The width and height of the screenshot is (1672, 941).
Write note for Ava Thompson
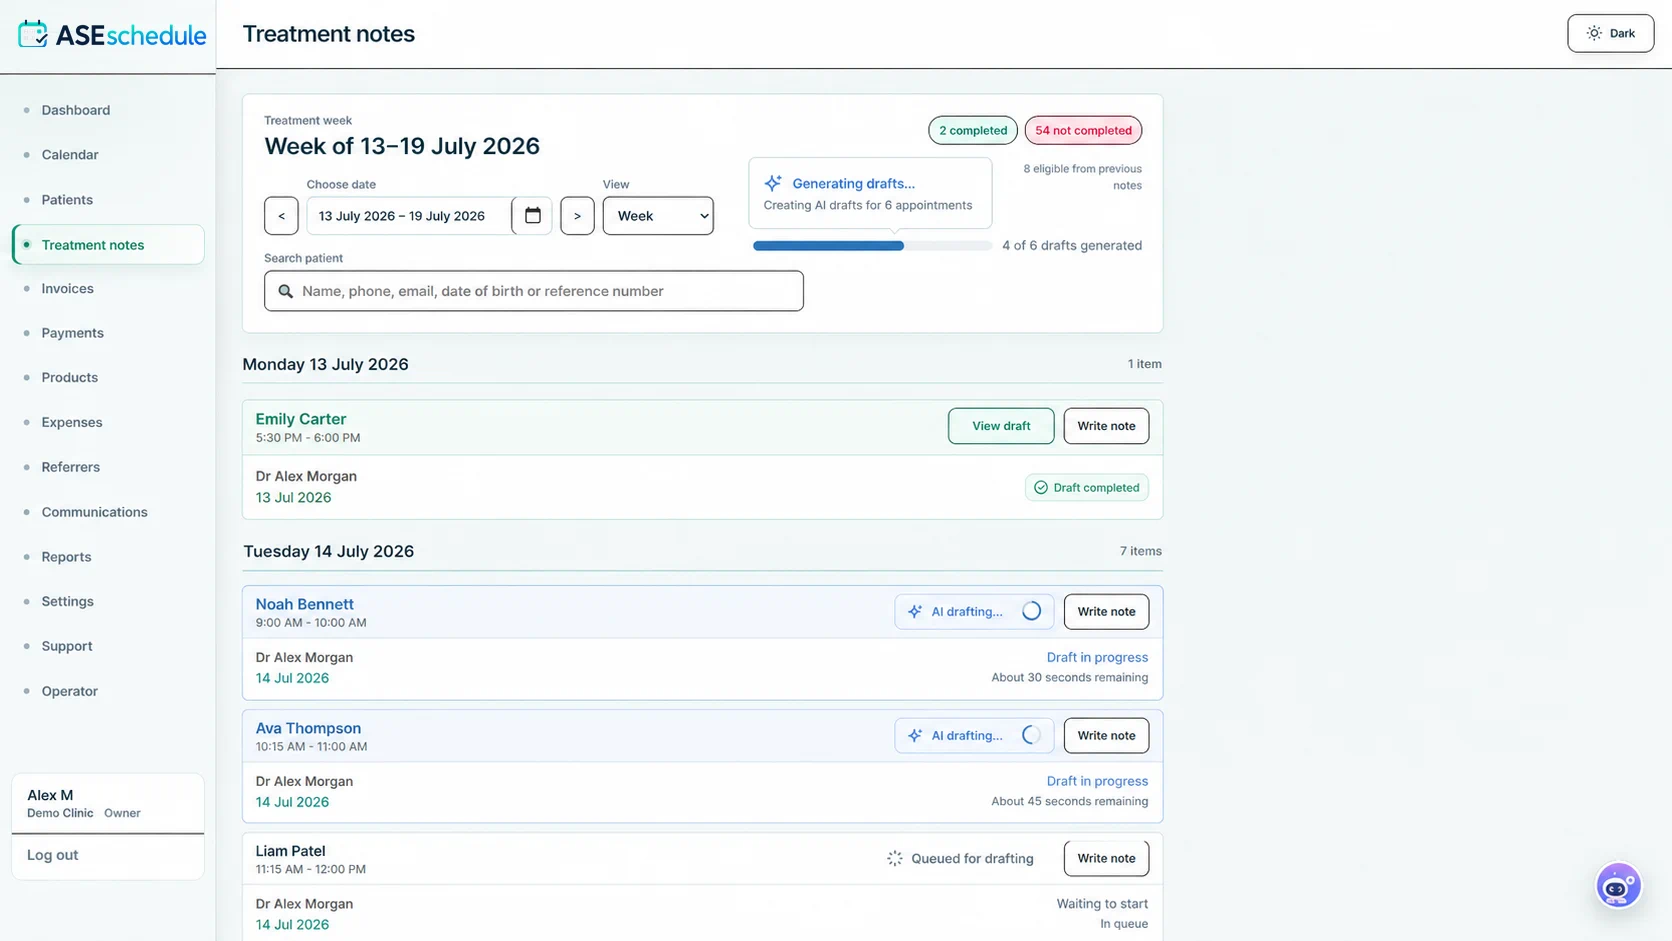1106,735
